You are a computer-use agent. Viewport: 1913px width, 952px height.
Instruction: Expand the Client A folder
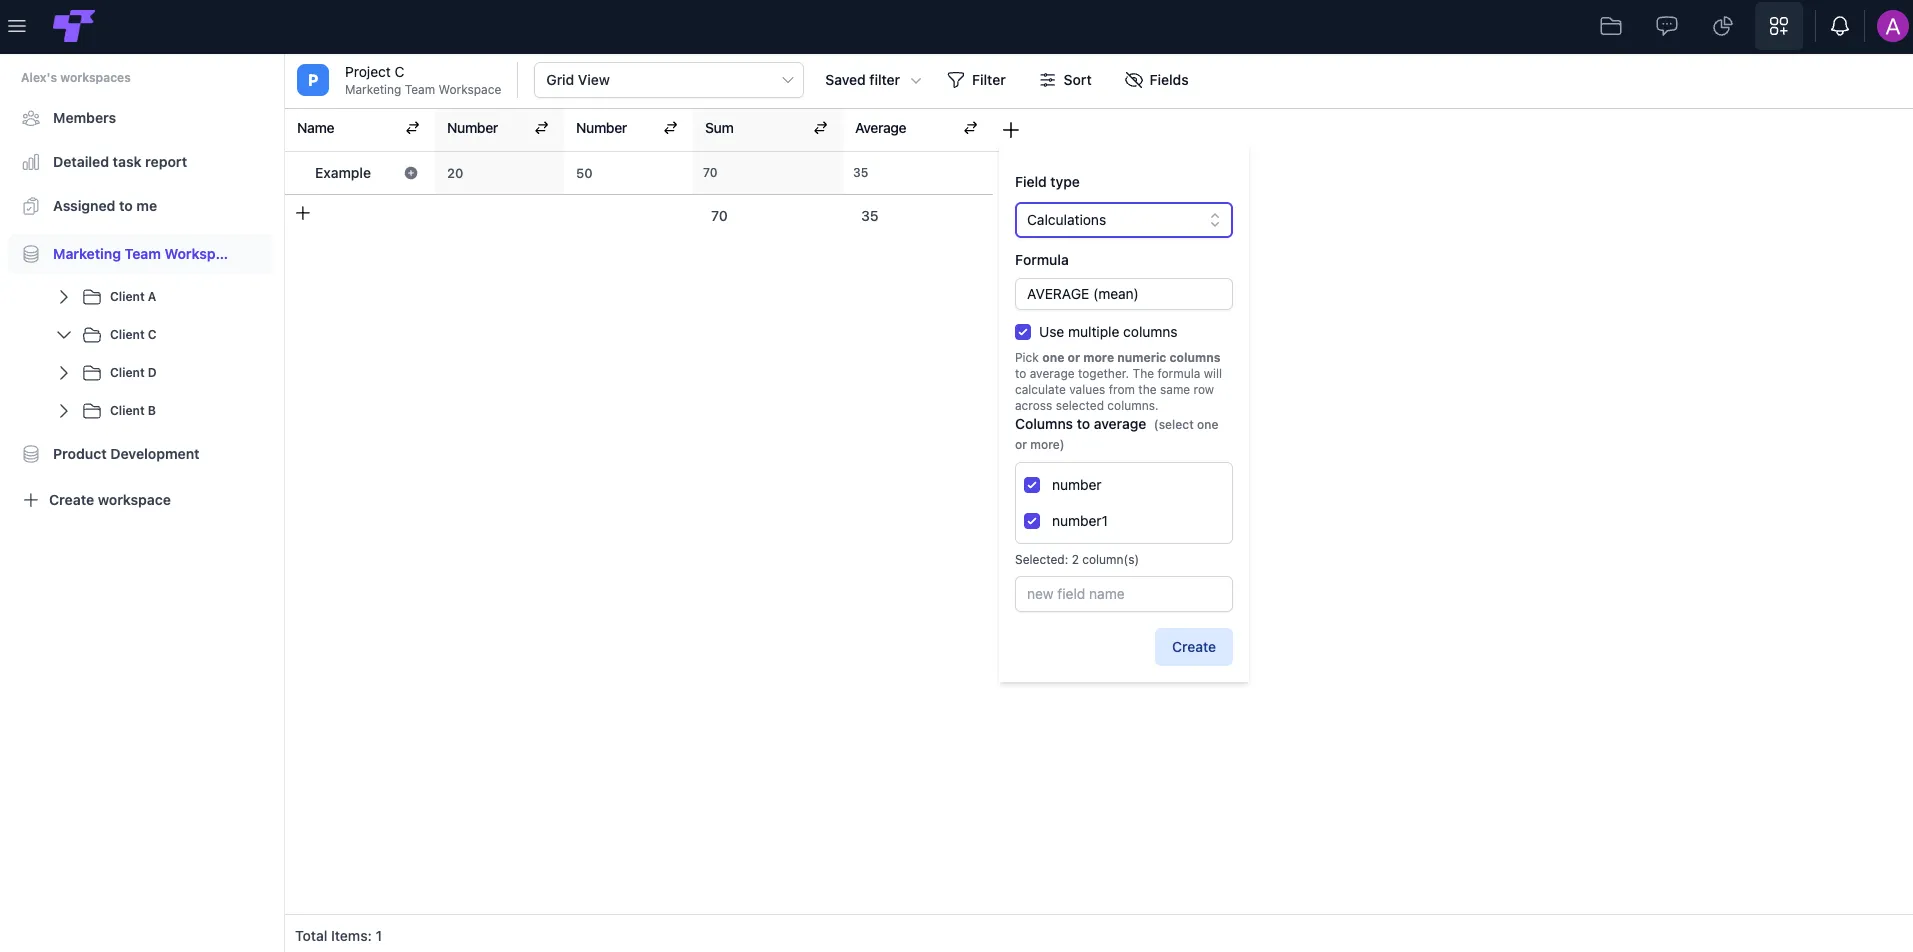64,297
